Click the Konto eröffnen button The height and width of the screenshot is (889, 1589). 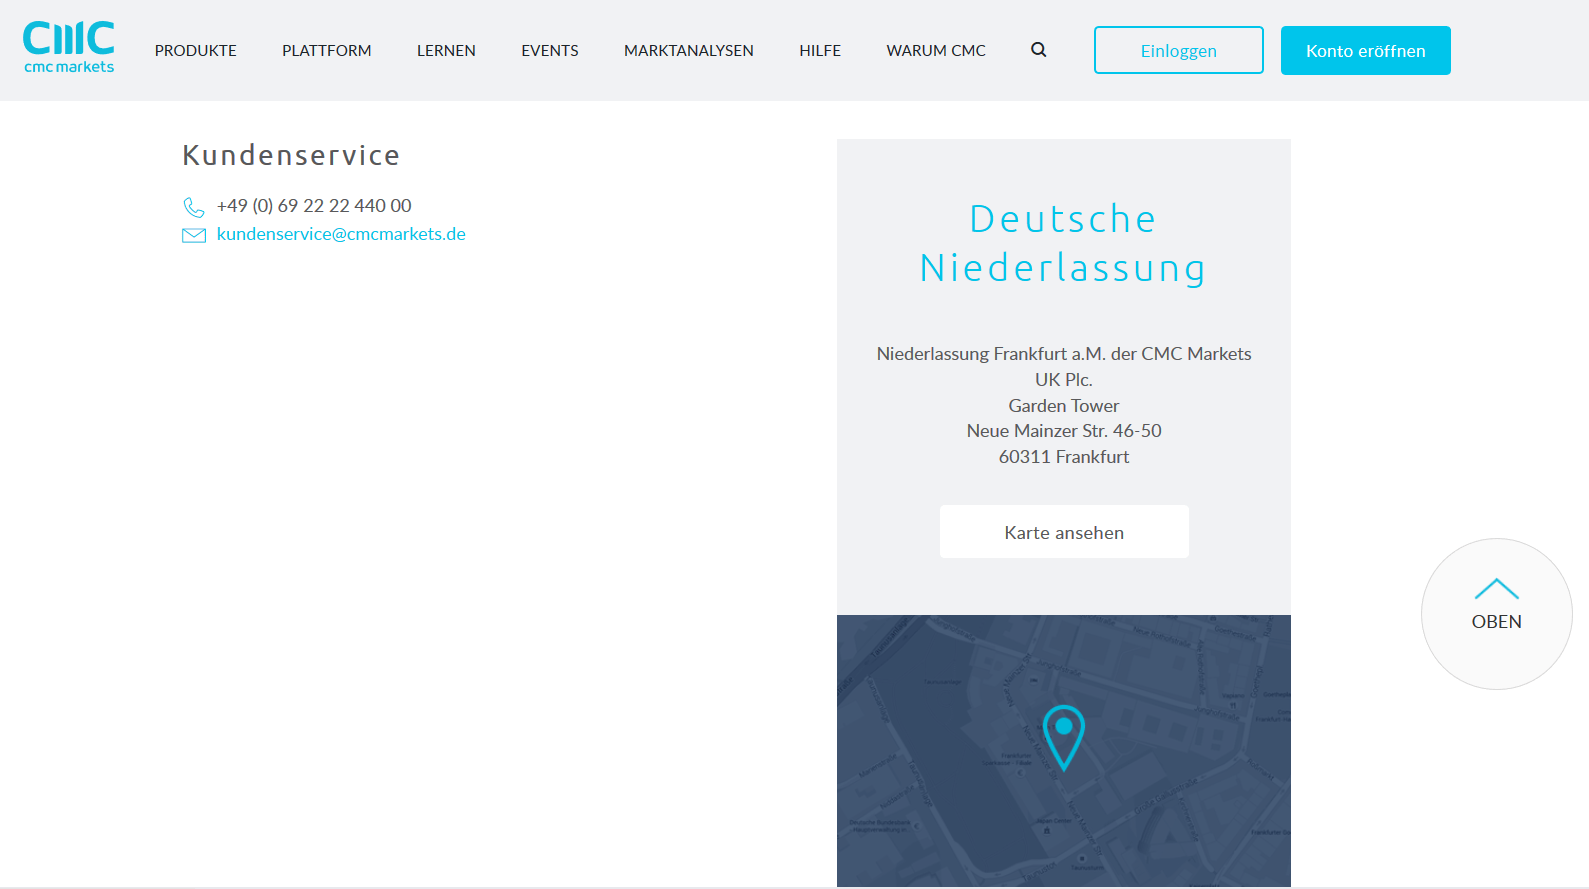click(1366, 50)
